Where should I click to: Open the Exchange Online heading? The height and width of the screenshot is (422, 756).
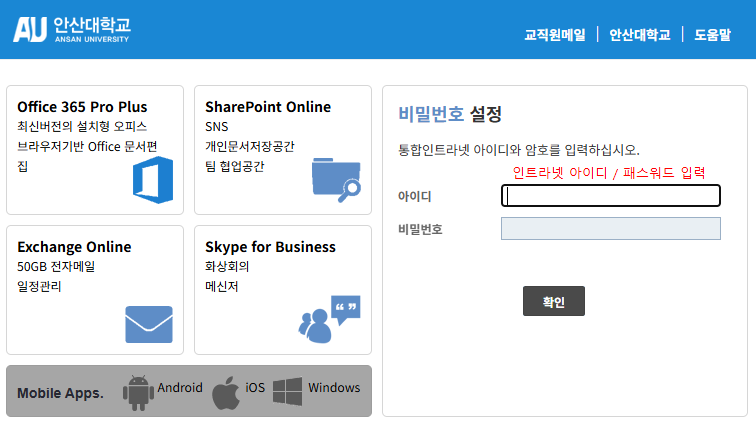tap(74, 247)
